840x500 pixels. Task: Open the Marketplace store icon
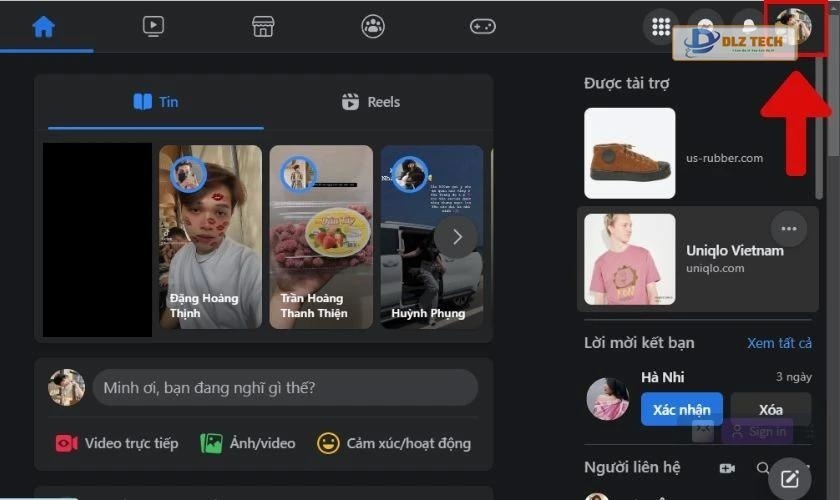263,26
